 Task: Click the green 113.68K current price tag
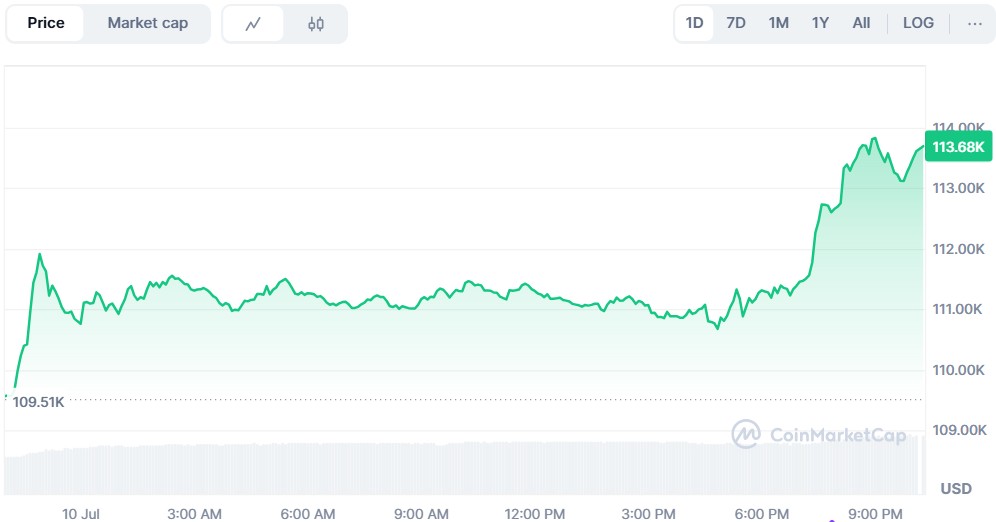click(958, 148)
